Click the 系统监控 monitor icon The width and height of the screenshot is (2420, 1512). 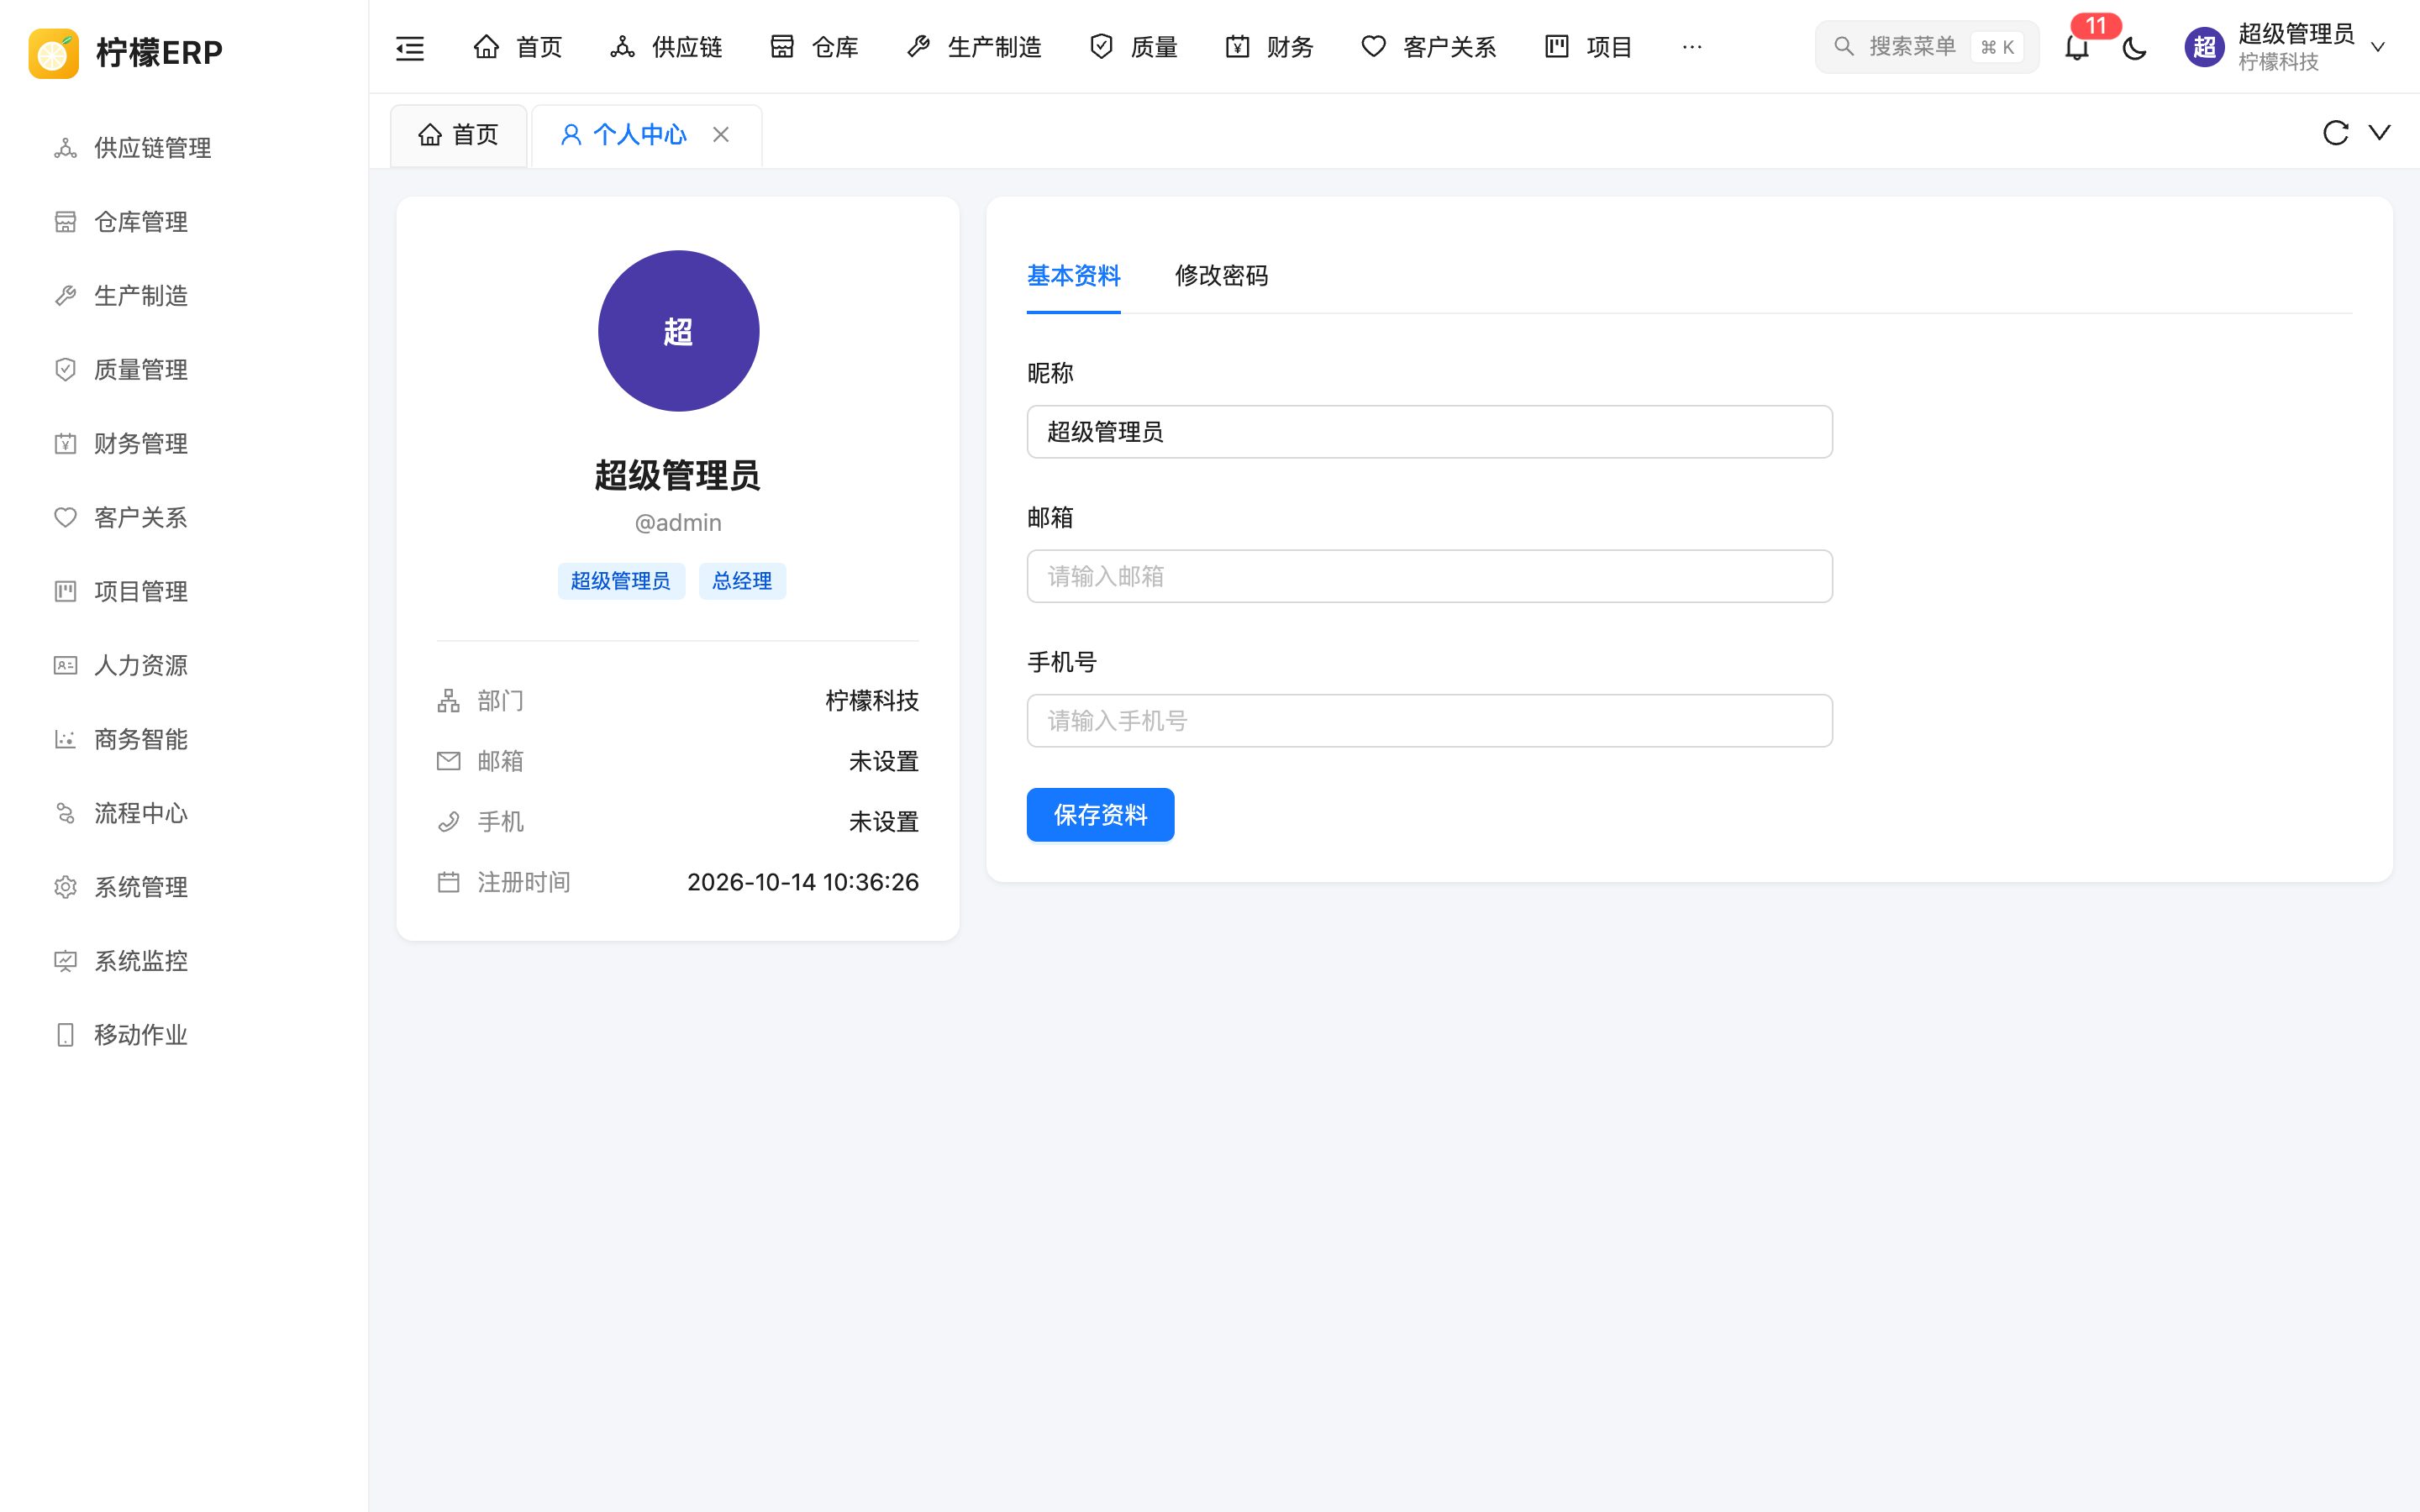[65, 962]
